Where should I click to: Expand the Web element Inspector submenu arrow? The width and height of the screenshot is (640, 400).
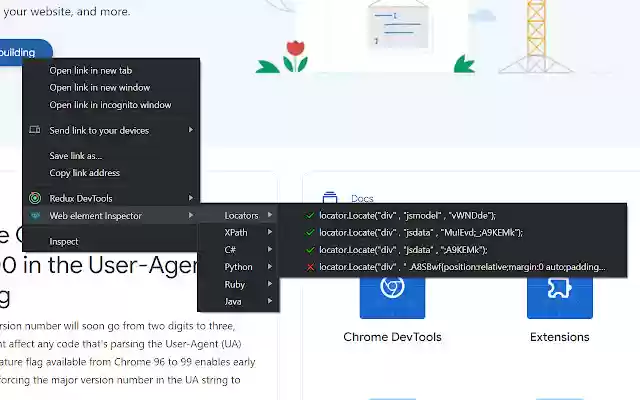pyautogui.click(x=191, y=215)
